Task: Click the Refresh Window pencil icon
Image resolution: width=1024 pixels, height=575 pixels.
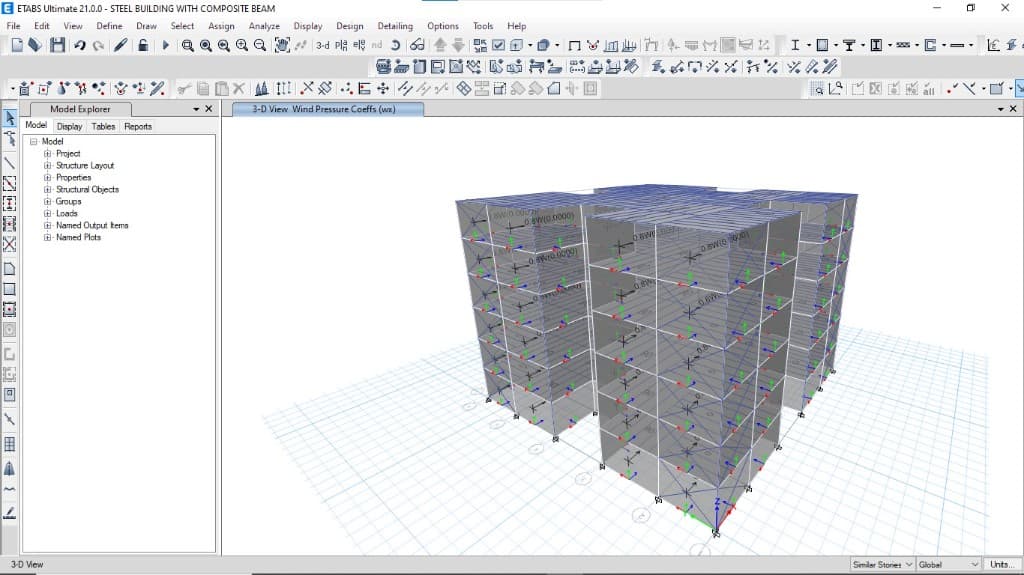Action: 120,45
